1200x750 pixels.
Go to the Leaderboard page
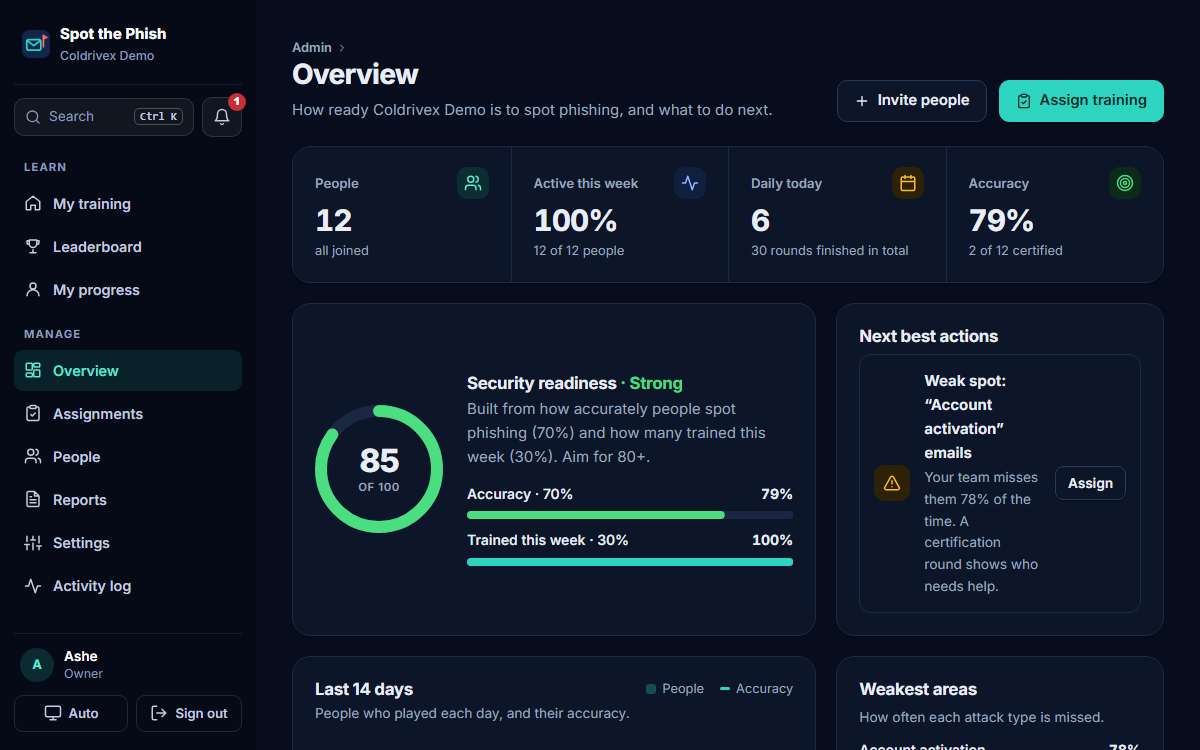coord(128,247)
